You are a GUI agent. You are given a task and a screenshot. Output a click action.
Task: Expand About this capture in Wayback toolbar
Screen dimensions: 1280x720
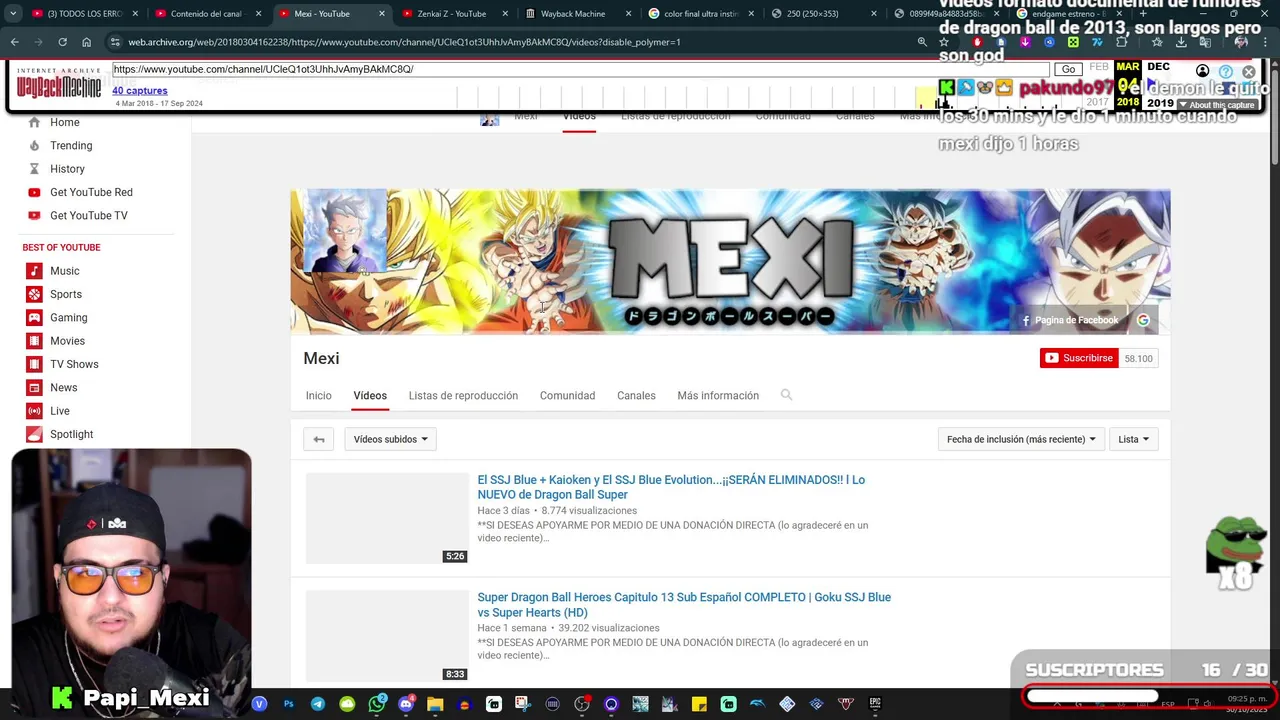point(1216,105)
